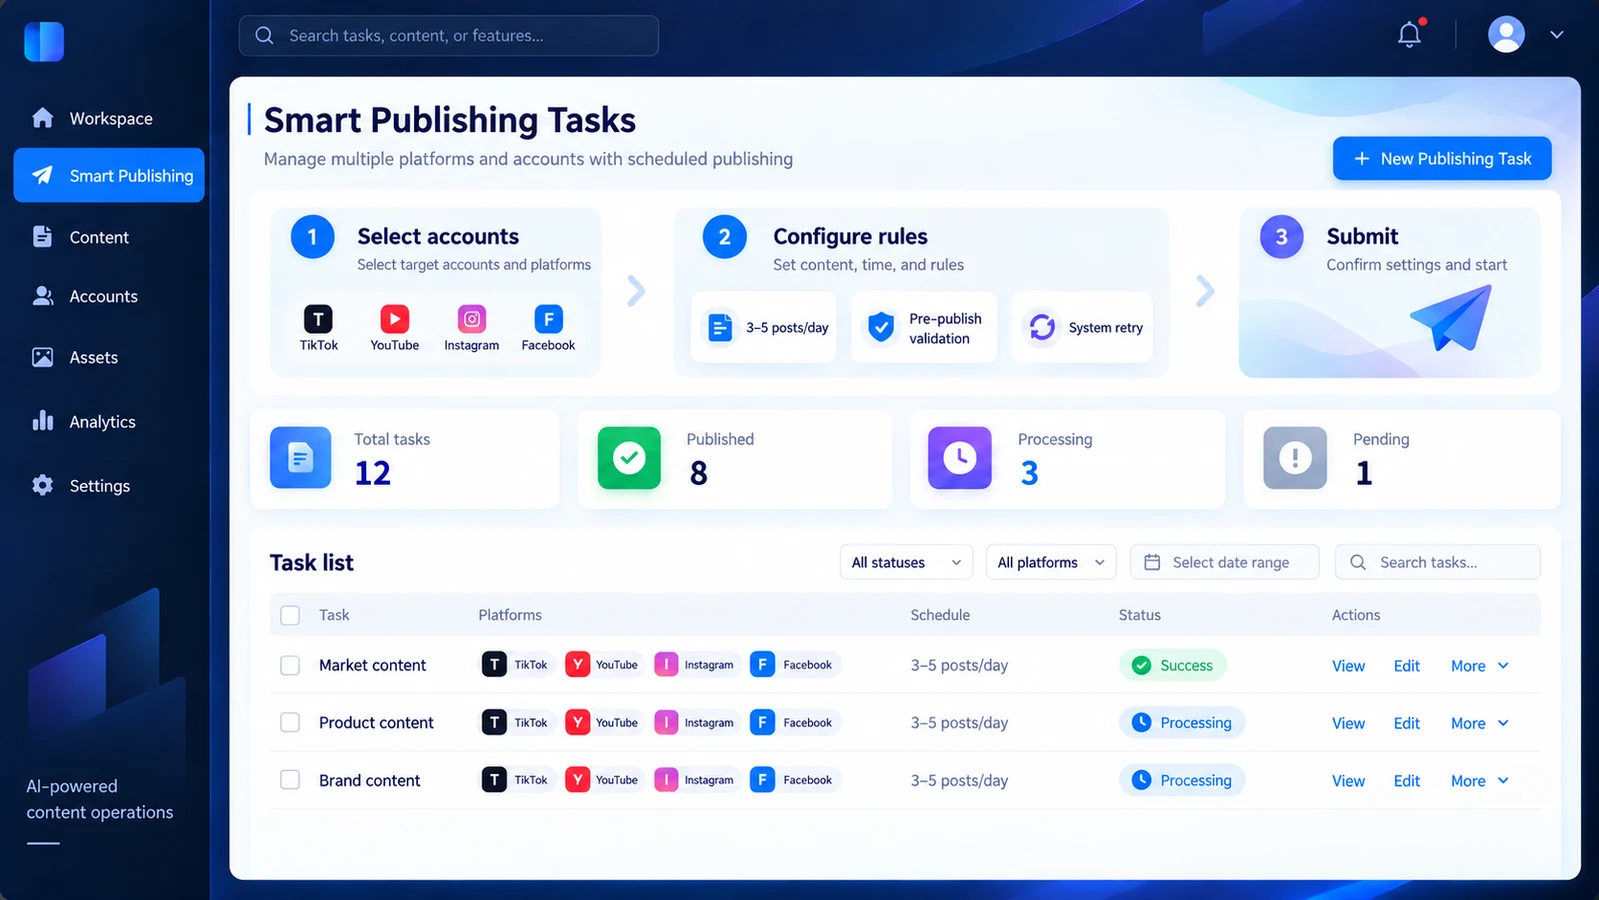View the Market content task

[1348, 666]
